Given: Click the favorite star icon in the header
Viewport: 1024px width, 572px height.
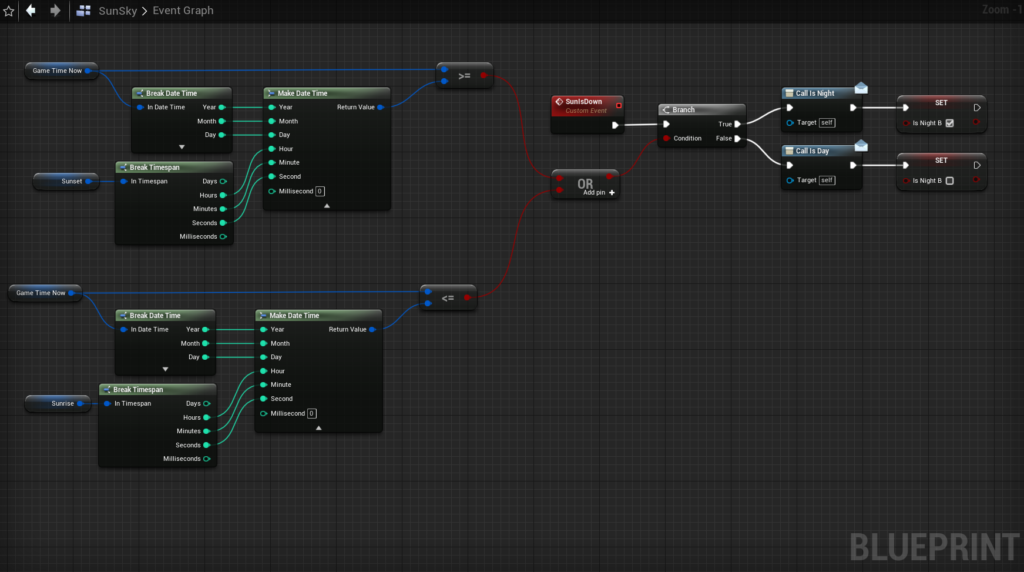Looking at the screenshot, I should click(8, 11).
